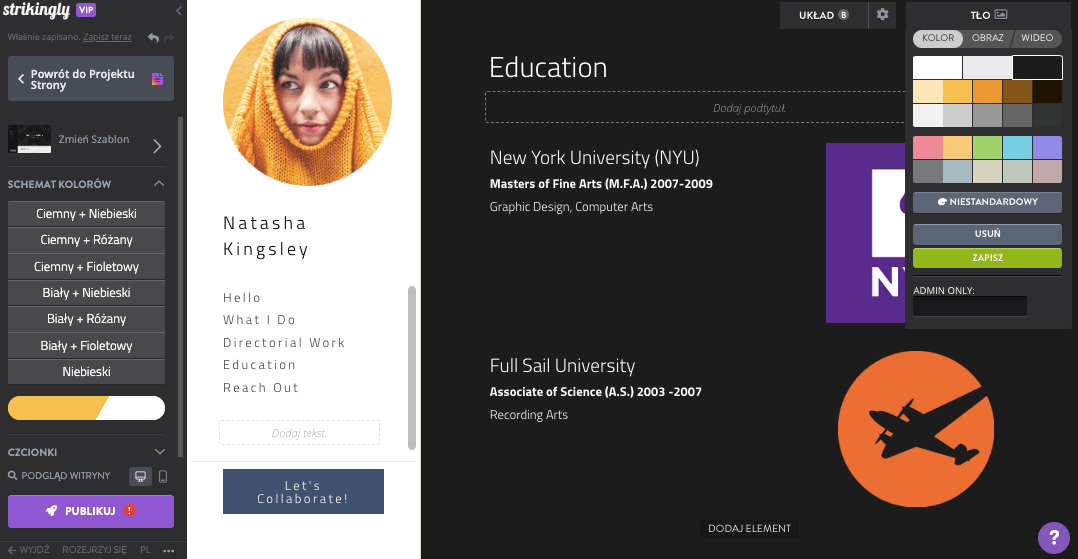Choose Ciemny + Fioletowy color scheme
This screenshot has height=559, width=1078.
[86, 267]
